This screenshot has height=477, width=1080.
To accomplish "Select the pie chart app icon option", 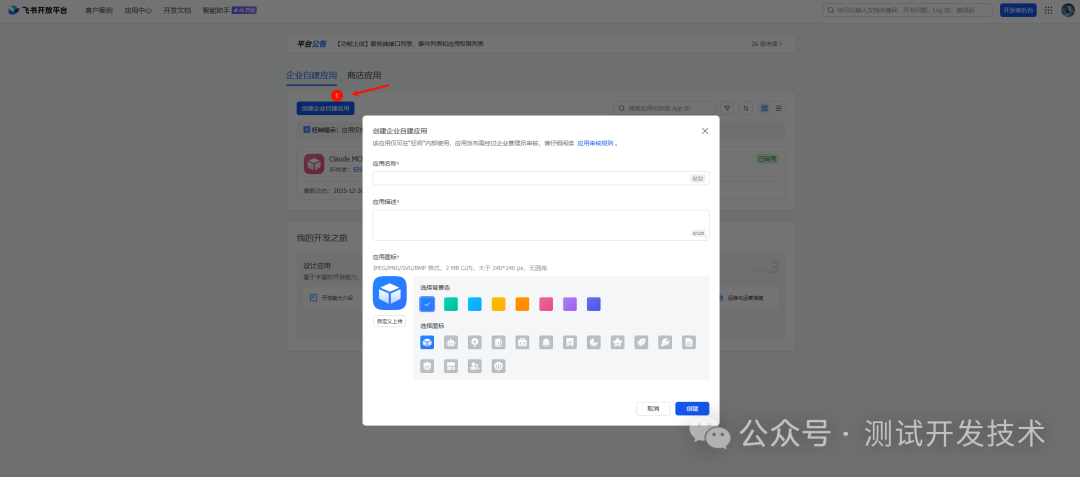I will tap(594, 342).
